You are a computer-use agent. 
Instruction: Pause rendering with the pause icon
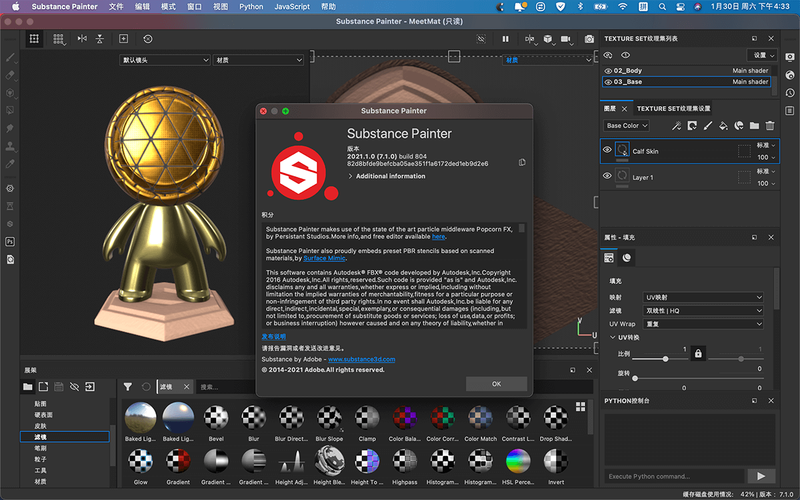click(505, 39)
